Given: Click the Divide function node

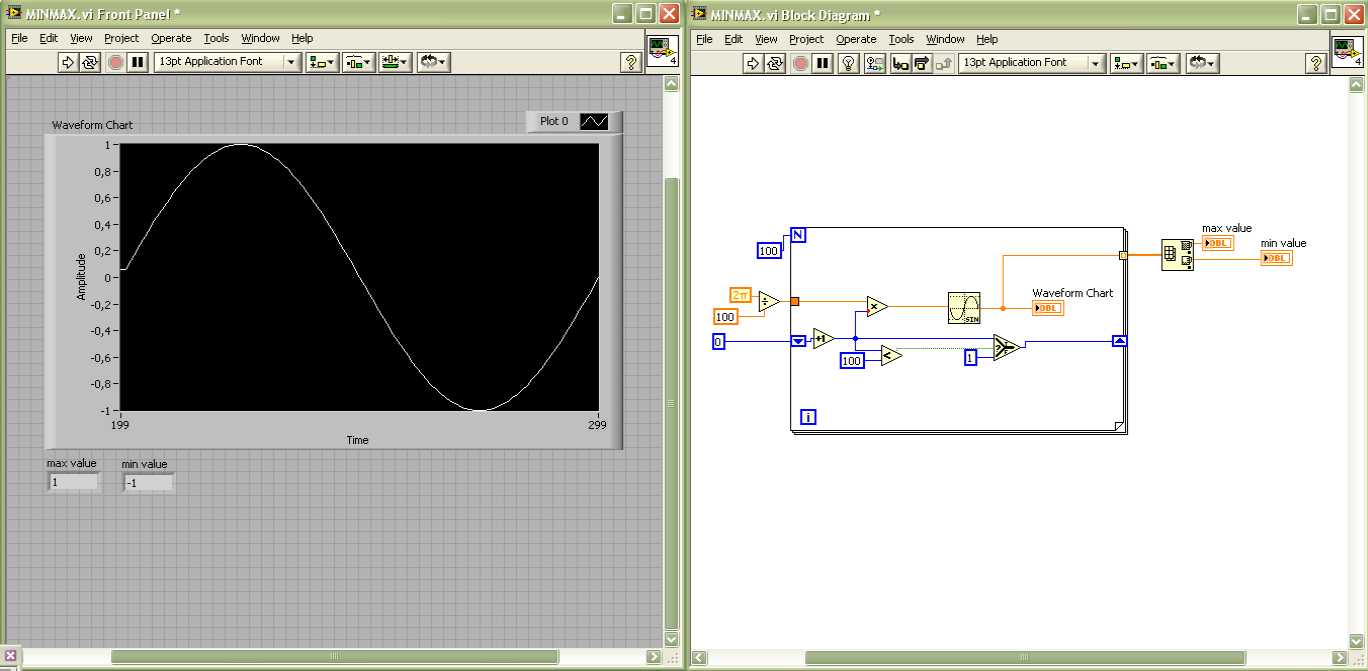Looking at the screenshot, I should (x=768, y=302).
